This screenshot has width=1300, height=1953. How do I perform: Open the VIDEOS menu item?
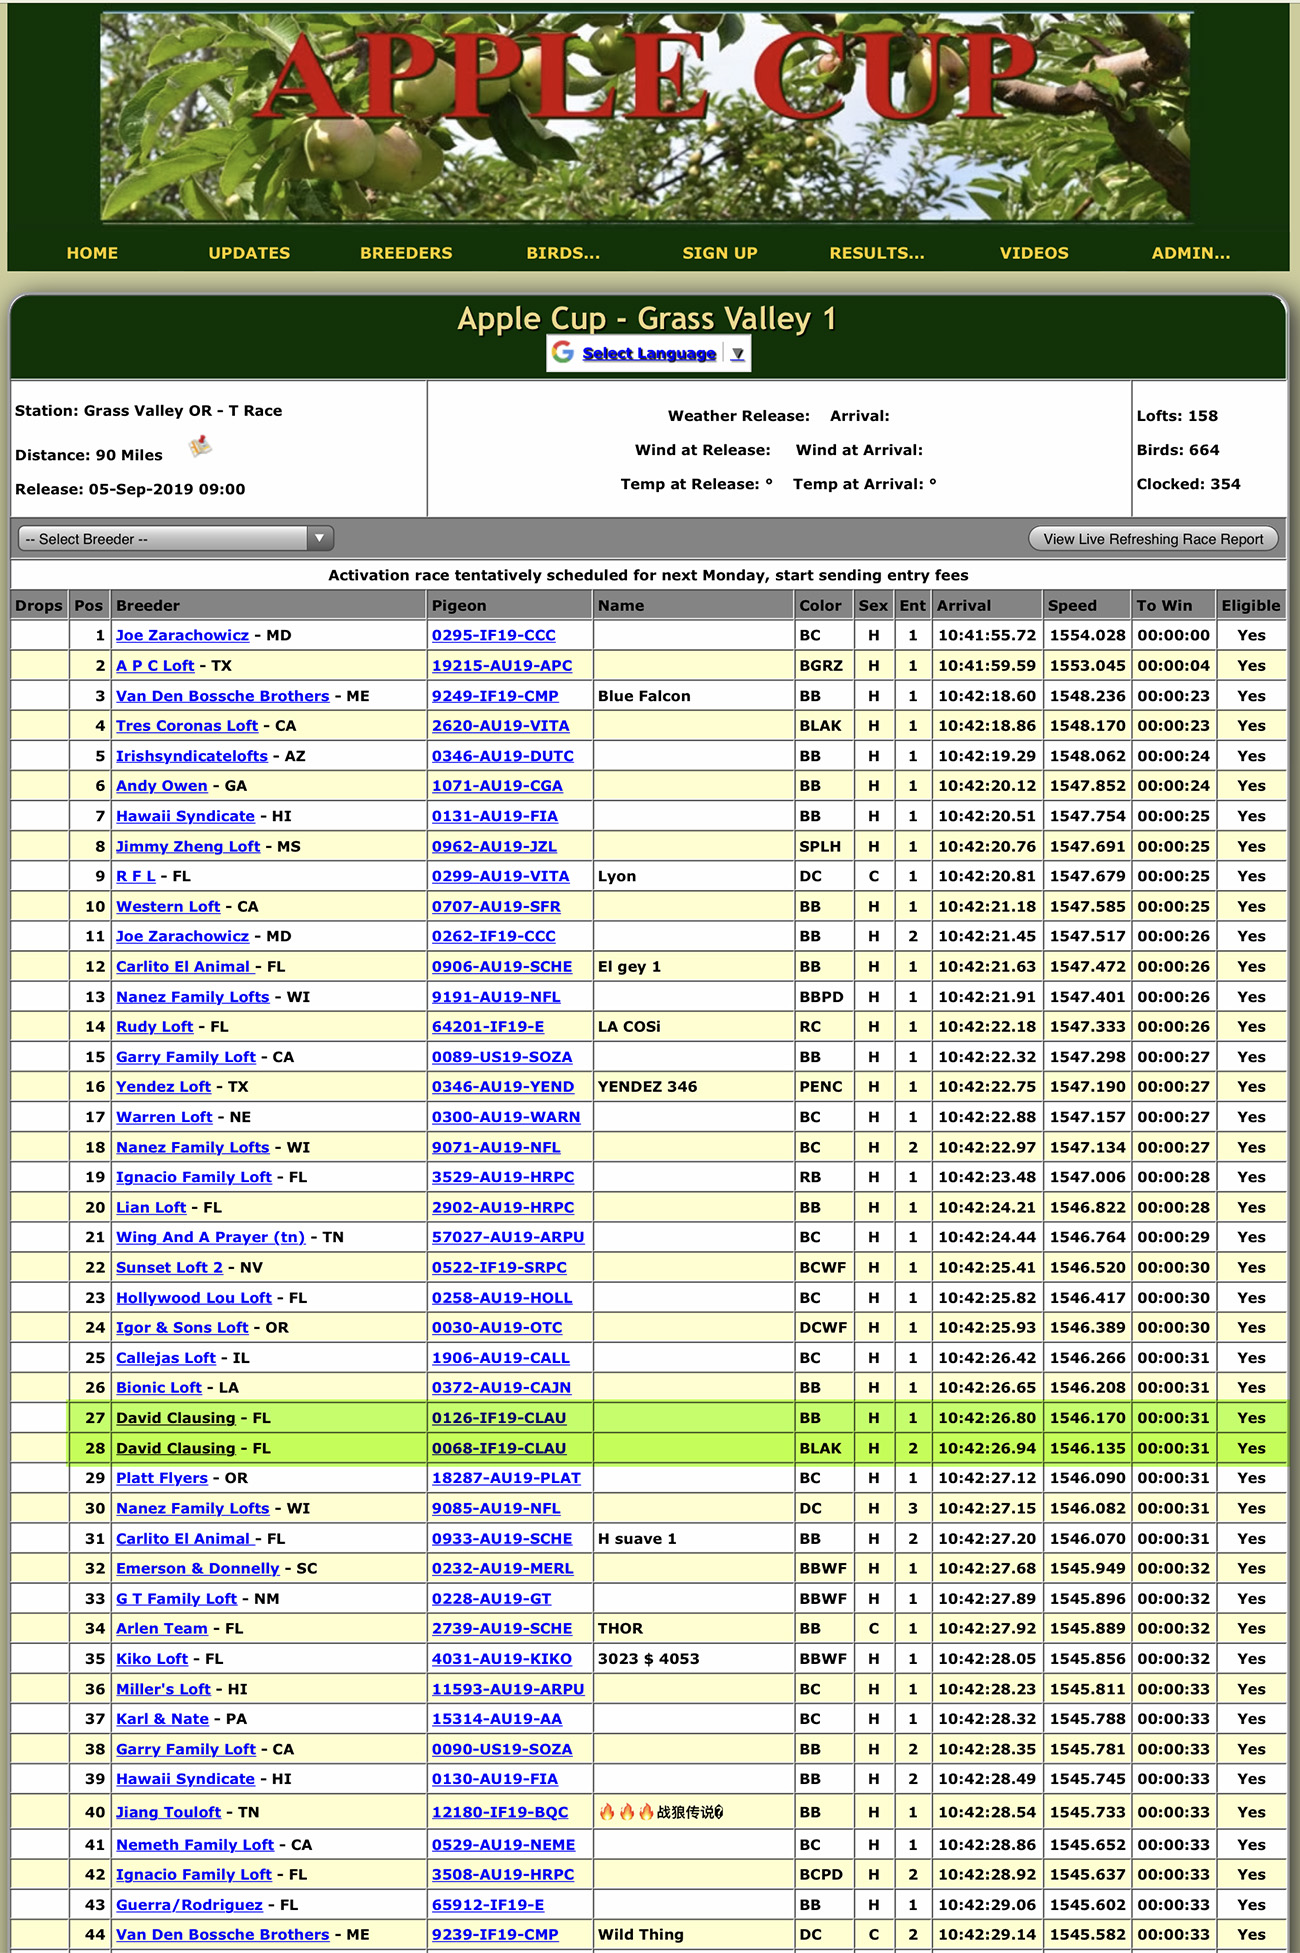pyautogui.click(x=1034, y=254)
